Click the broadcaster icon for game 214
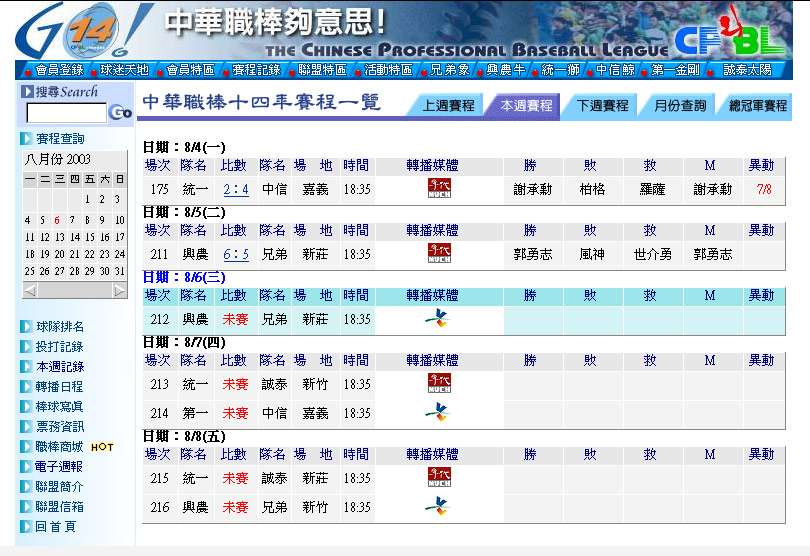810x556 pixels. coord(438,412)
